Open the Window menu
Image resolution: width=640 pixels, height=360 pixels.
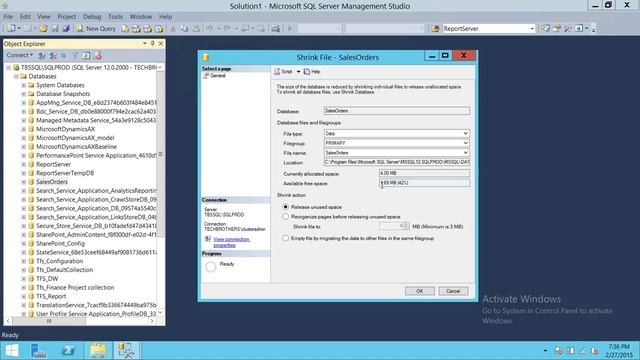click(141, 17)
